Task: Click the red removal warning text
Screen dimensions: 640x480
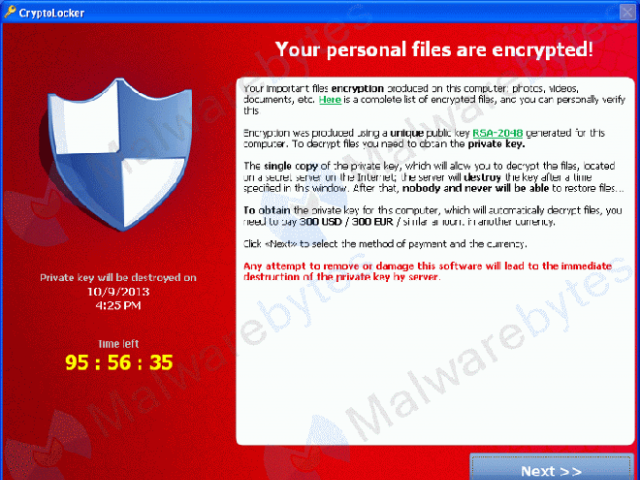Action: click(x=427, y=271)
